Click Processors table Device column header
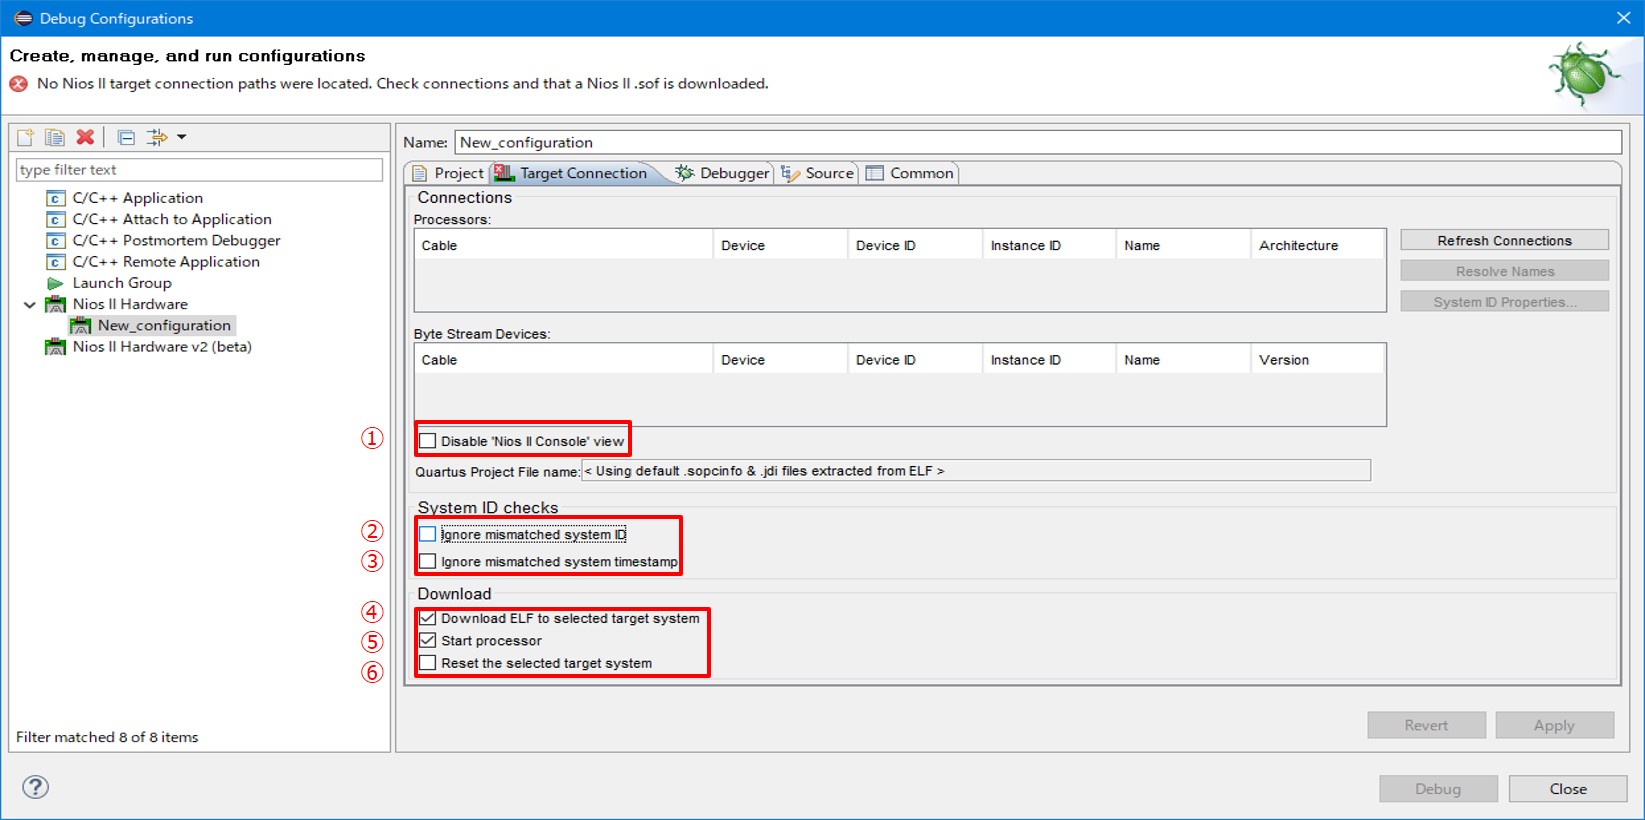Image resolution: width=1645 pixels, height=820 pixels. [x=779, y=245]
